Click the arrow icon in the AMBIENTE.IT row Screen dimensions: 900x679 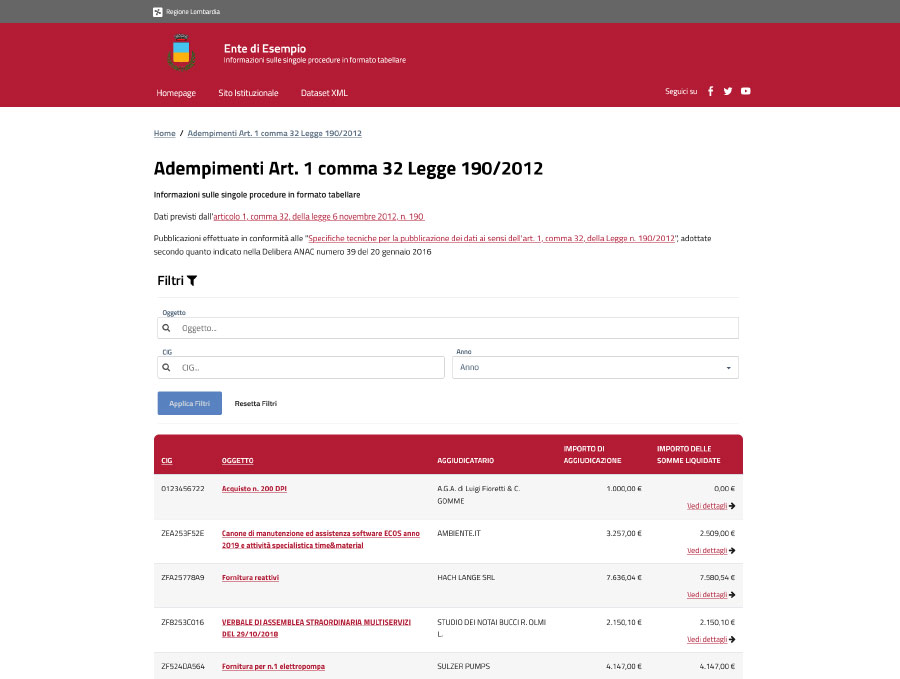[x=732, y=550]
